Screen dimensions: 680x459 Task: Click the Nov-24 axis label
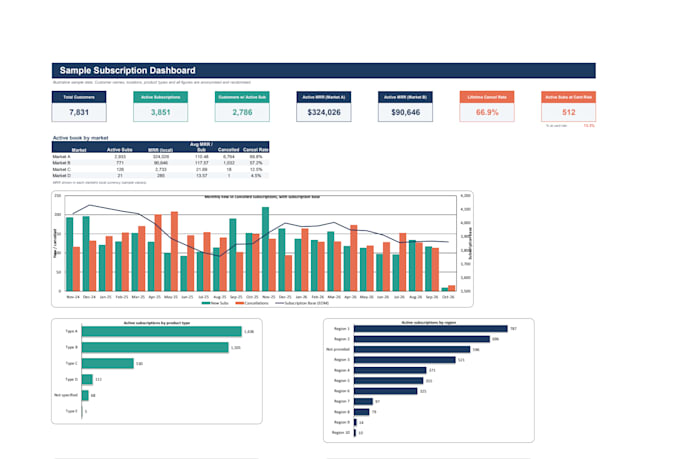point(73,297)
